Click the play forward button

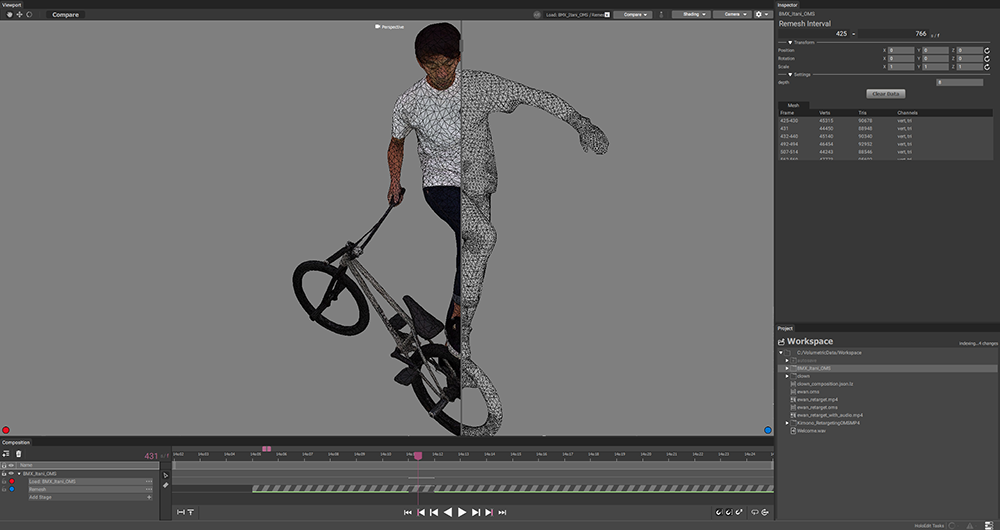462,512
